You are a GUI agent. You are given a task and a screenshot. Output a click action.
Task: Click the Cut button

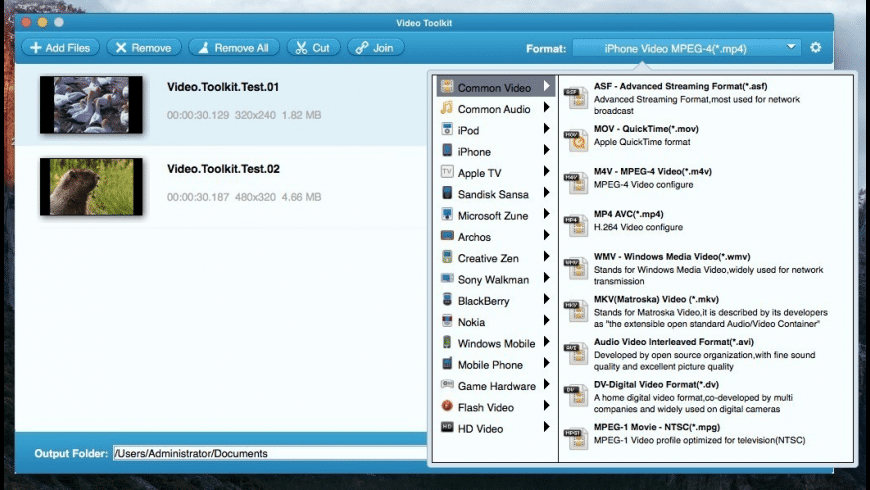click(x=313, y=48)
